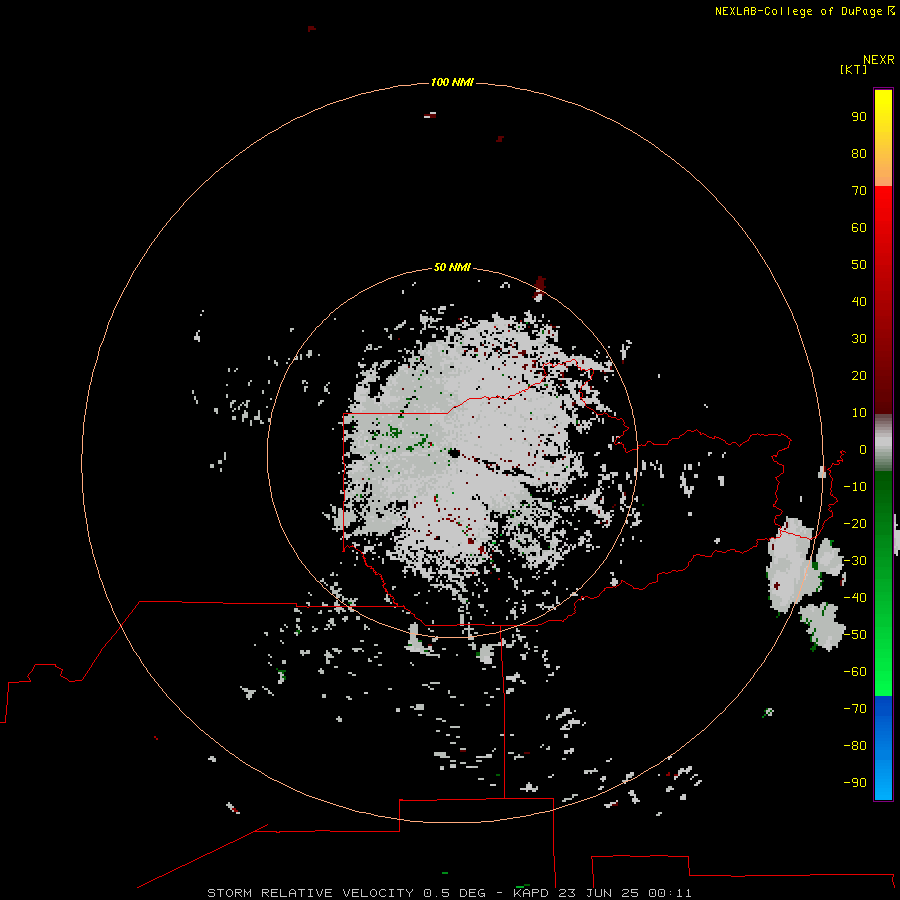Image resolution: width=900 pixels, height=900 pixels.
Task: Click the -50 scale value
Action: 855,635
